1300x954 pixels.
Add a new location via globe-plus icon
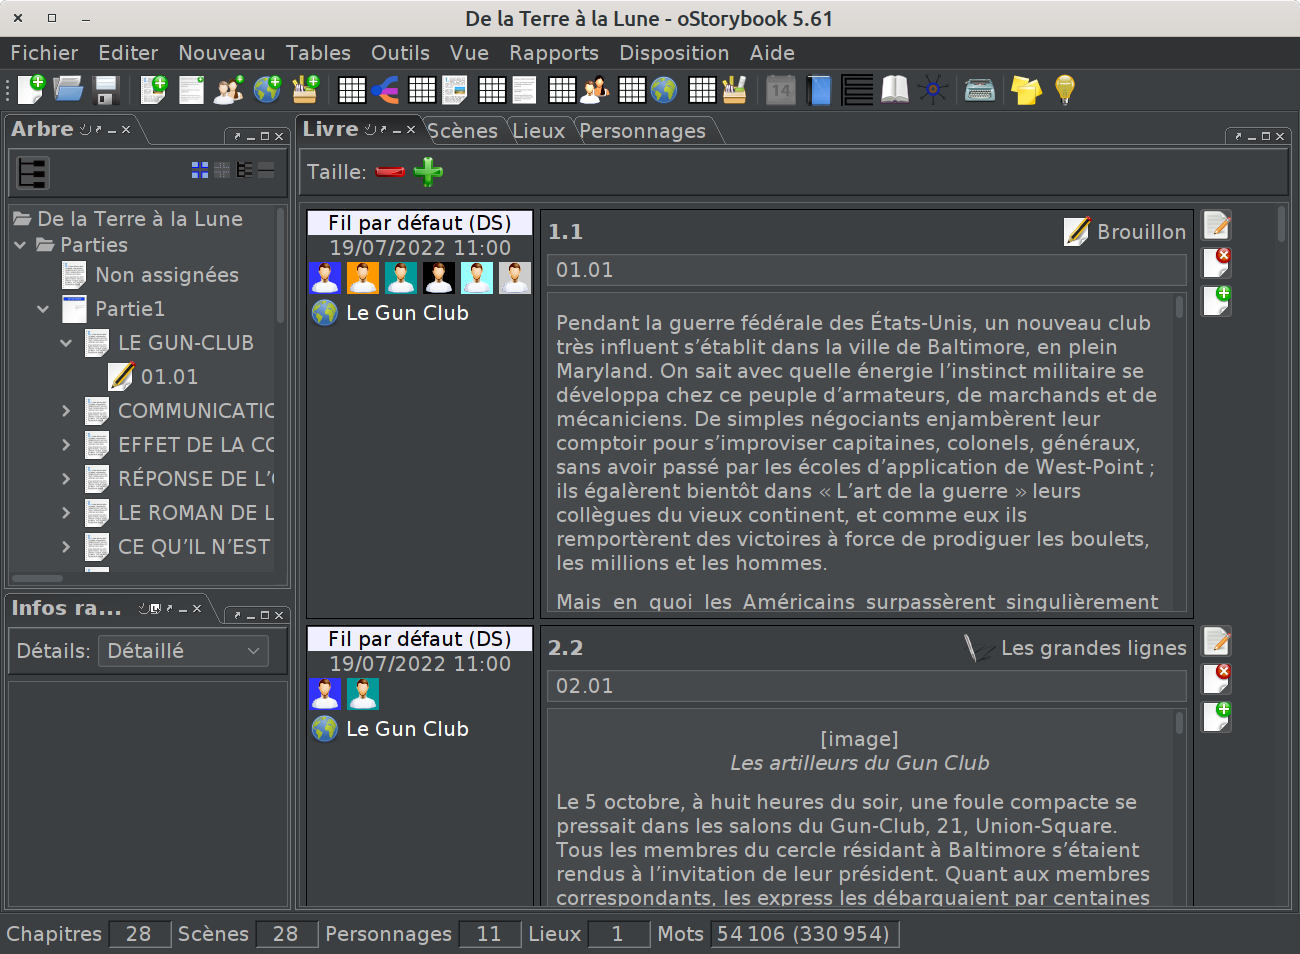(x=267, y=90)
